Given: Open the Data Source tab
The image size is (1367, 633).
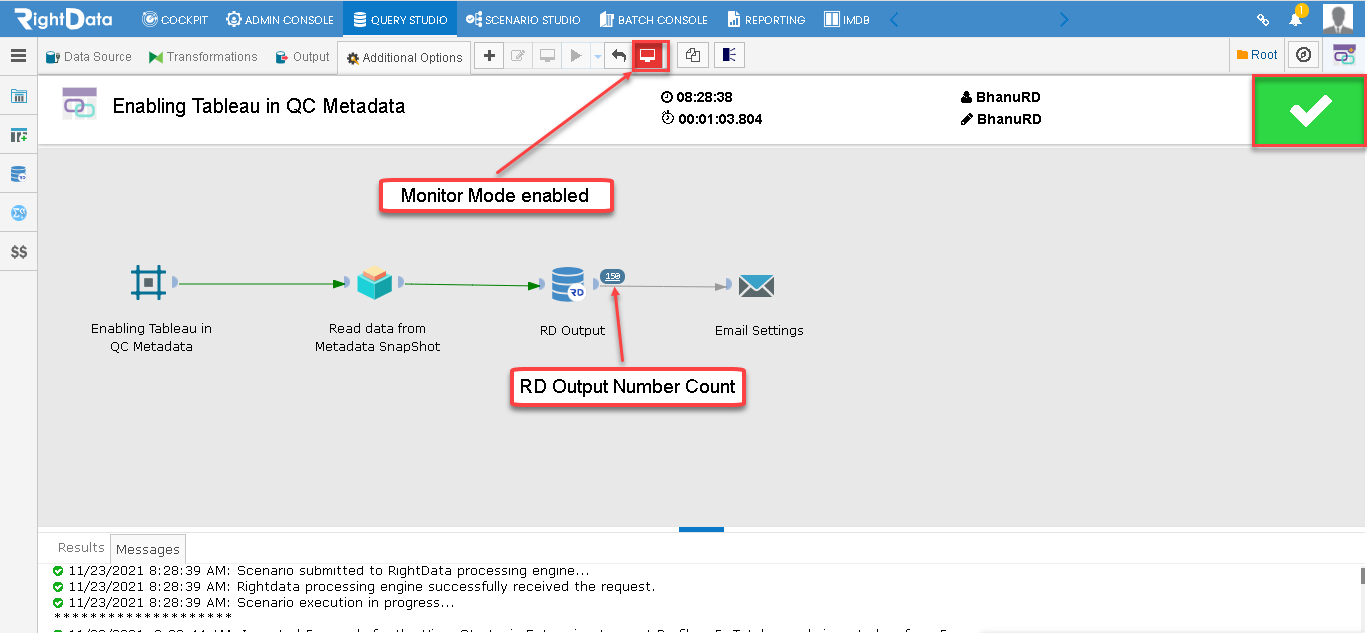Looking at the screenshot, I should 89,57.
